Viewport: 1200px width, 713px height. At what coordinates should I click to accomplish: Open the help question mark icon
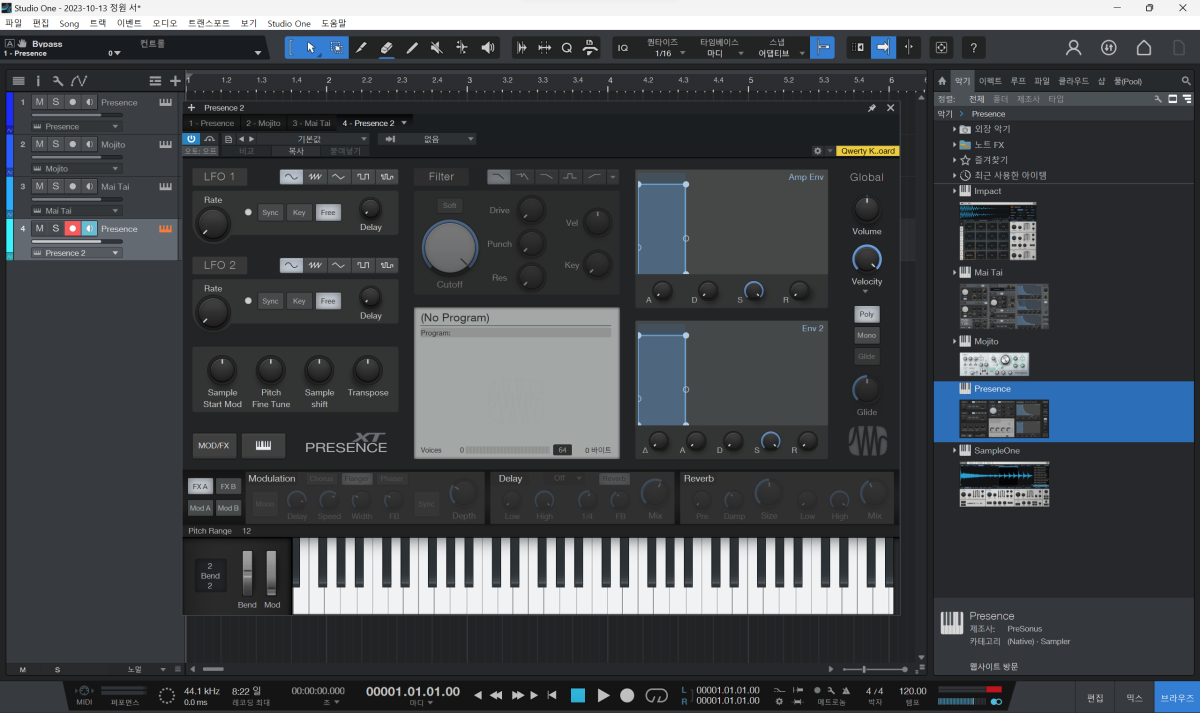click(973, 47)
